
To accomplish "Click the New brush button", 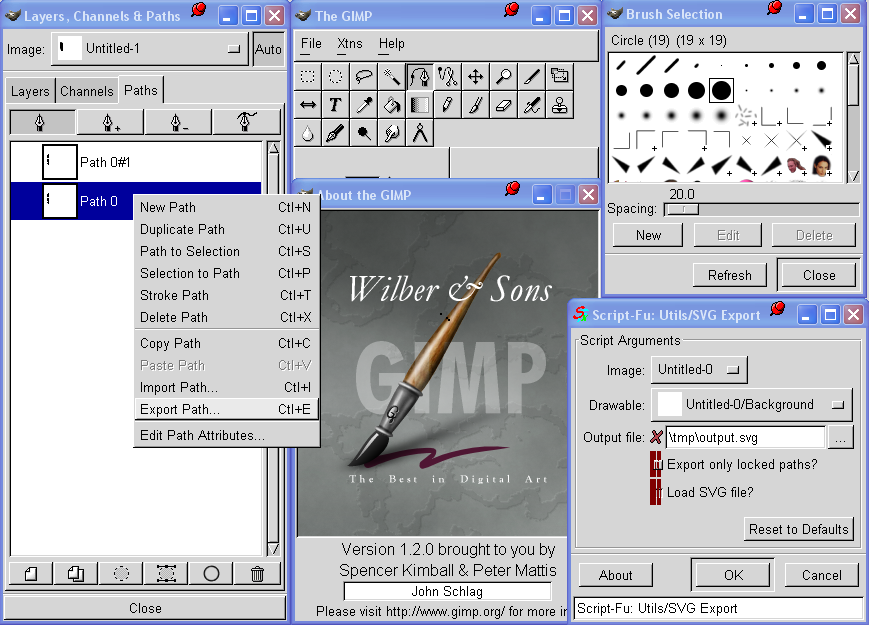I will (x=648, y=235).
